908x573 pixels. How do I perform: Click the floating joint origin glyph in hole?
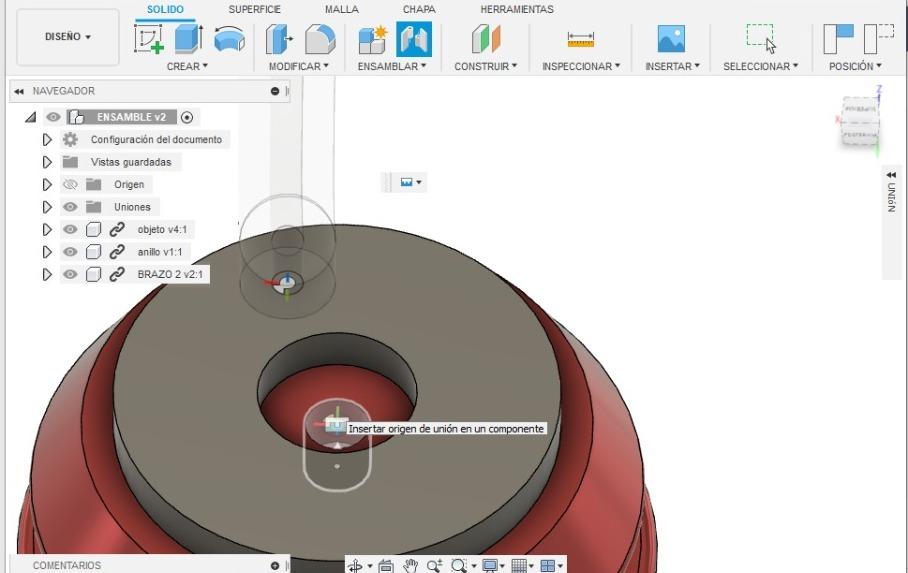336,425
